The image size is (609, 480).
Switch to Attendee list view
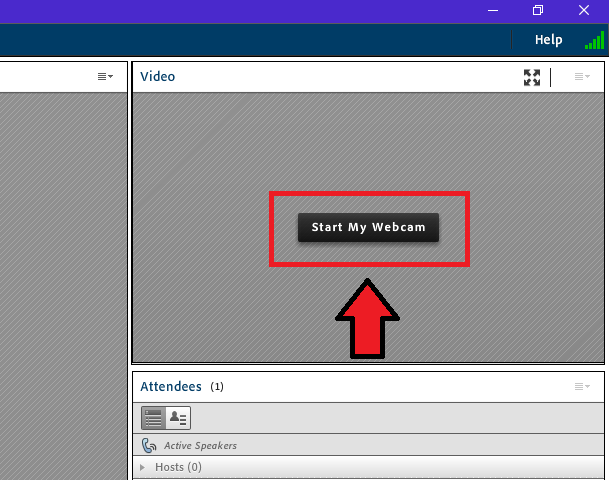[x=153, y=418]
